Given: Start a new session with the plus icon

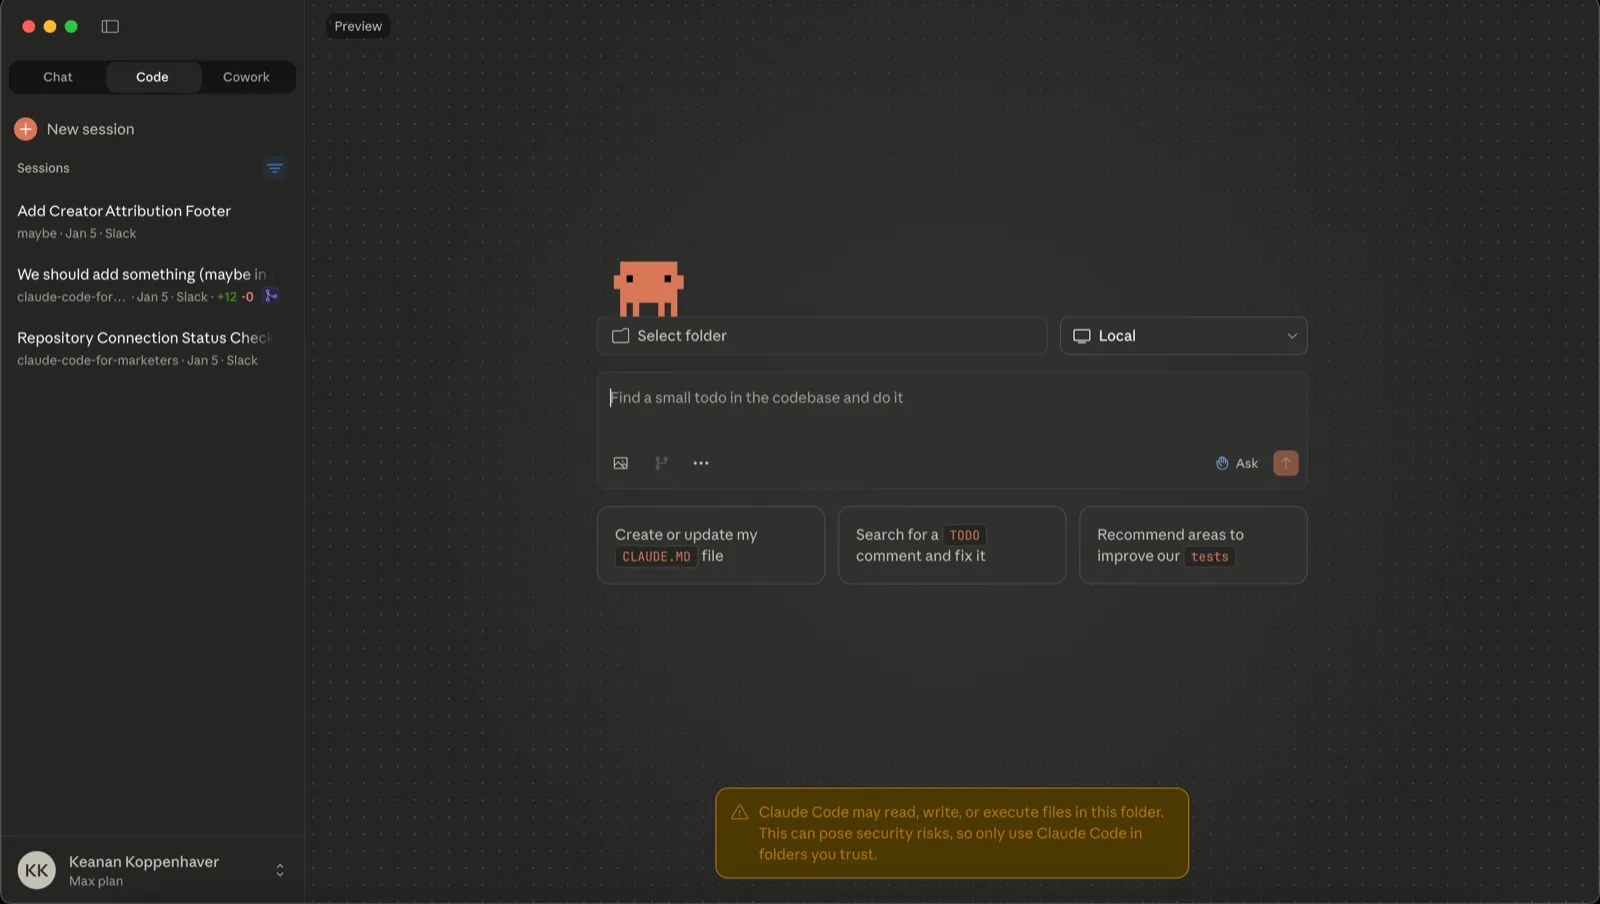Looking at the screenshot, I should pos(24,128).
